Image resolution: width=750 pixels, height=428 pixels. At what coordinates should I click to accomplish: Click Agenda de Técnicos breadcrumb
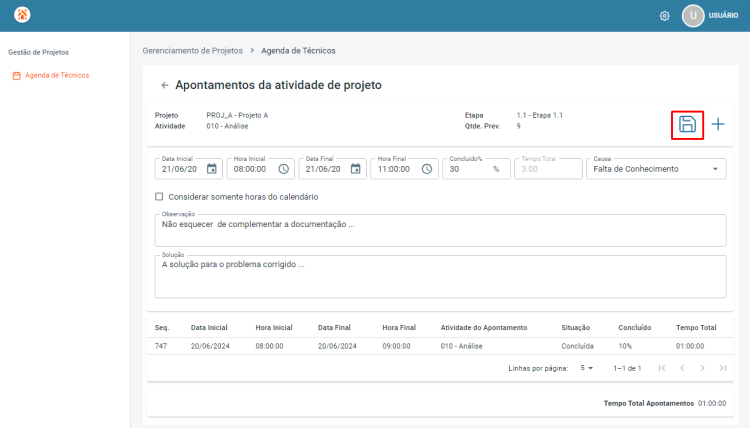coord(298,51)
